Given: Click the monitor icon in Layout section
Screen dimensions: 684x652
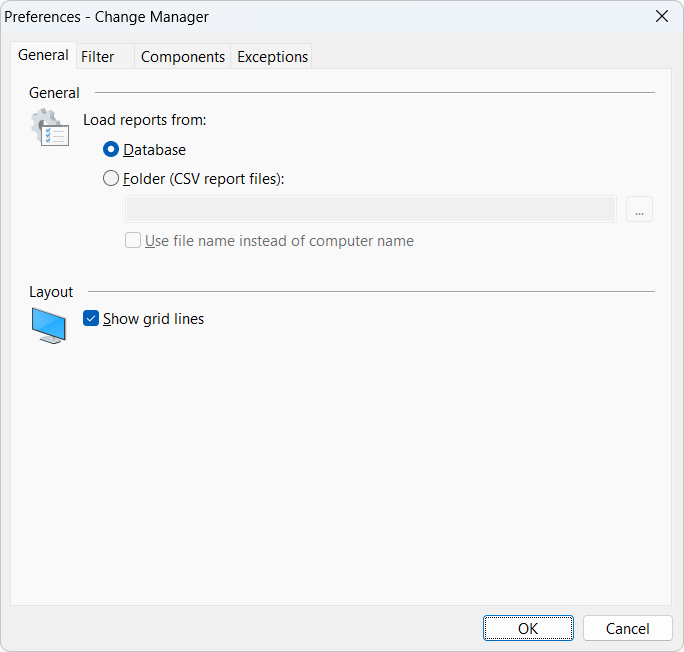Looking at the screenshot, I should (x=49, y=326).
